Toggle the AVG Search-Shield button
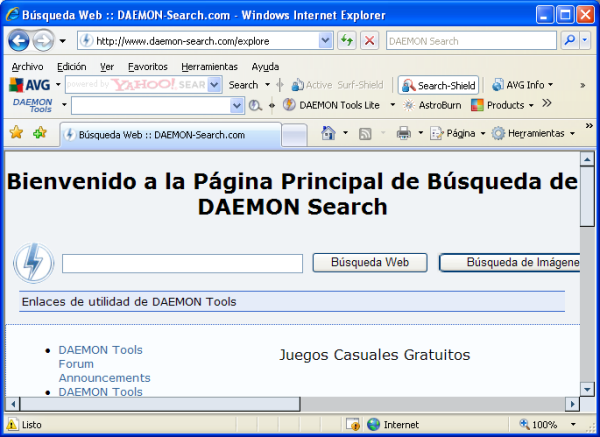Viewport: 600px width, 437px height. click(438, 85)
